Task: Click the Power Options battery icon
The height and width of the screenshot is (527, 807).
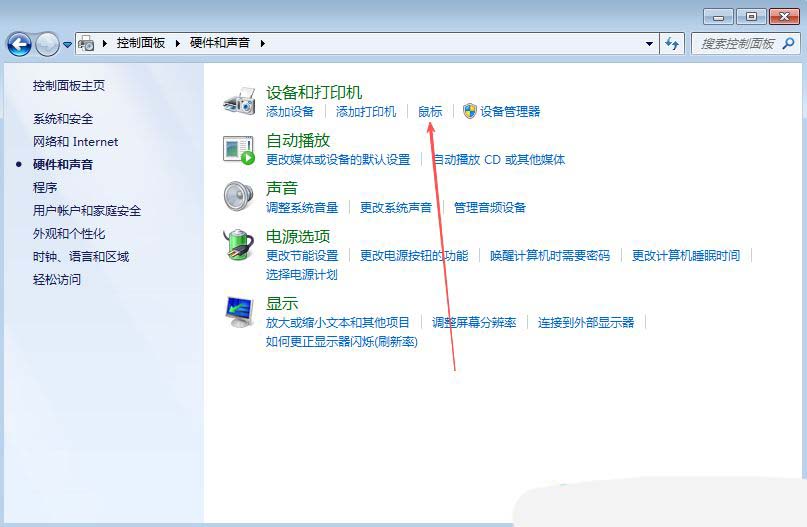Action: click(239, 245)
